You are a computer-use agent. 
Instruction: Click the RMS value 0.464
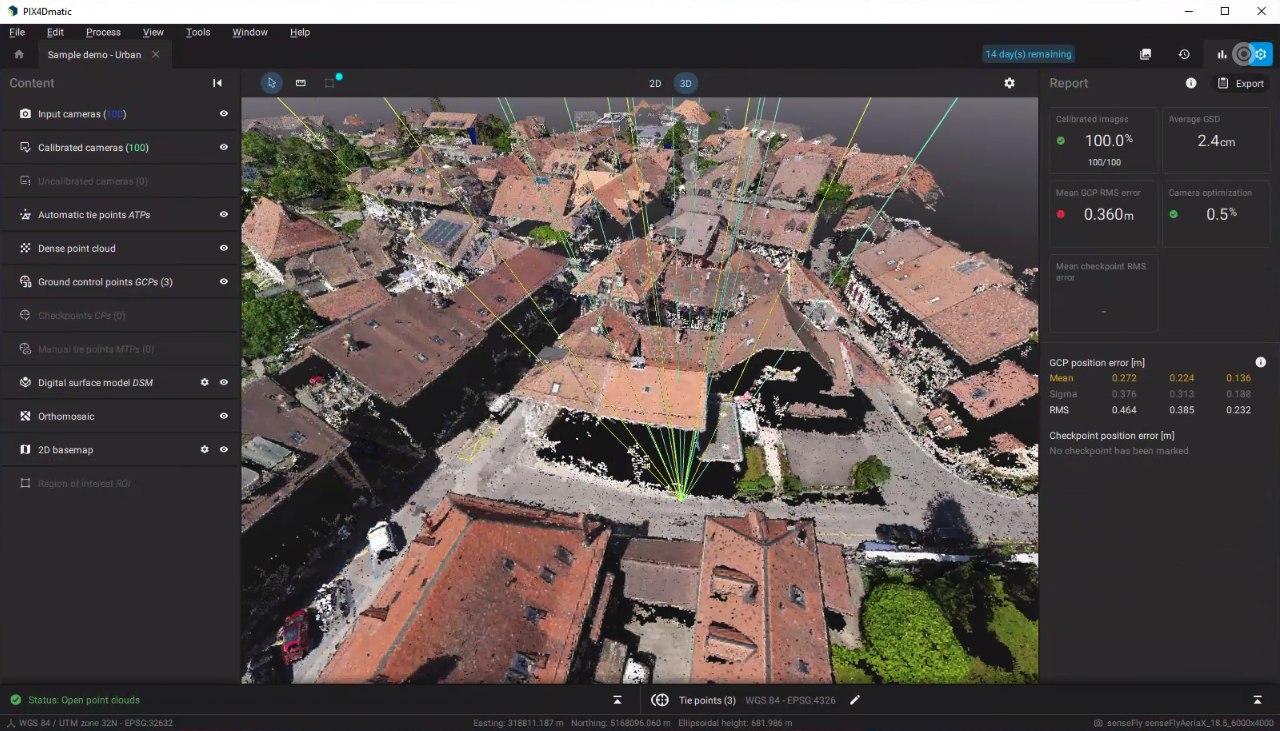(1124, 410)
